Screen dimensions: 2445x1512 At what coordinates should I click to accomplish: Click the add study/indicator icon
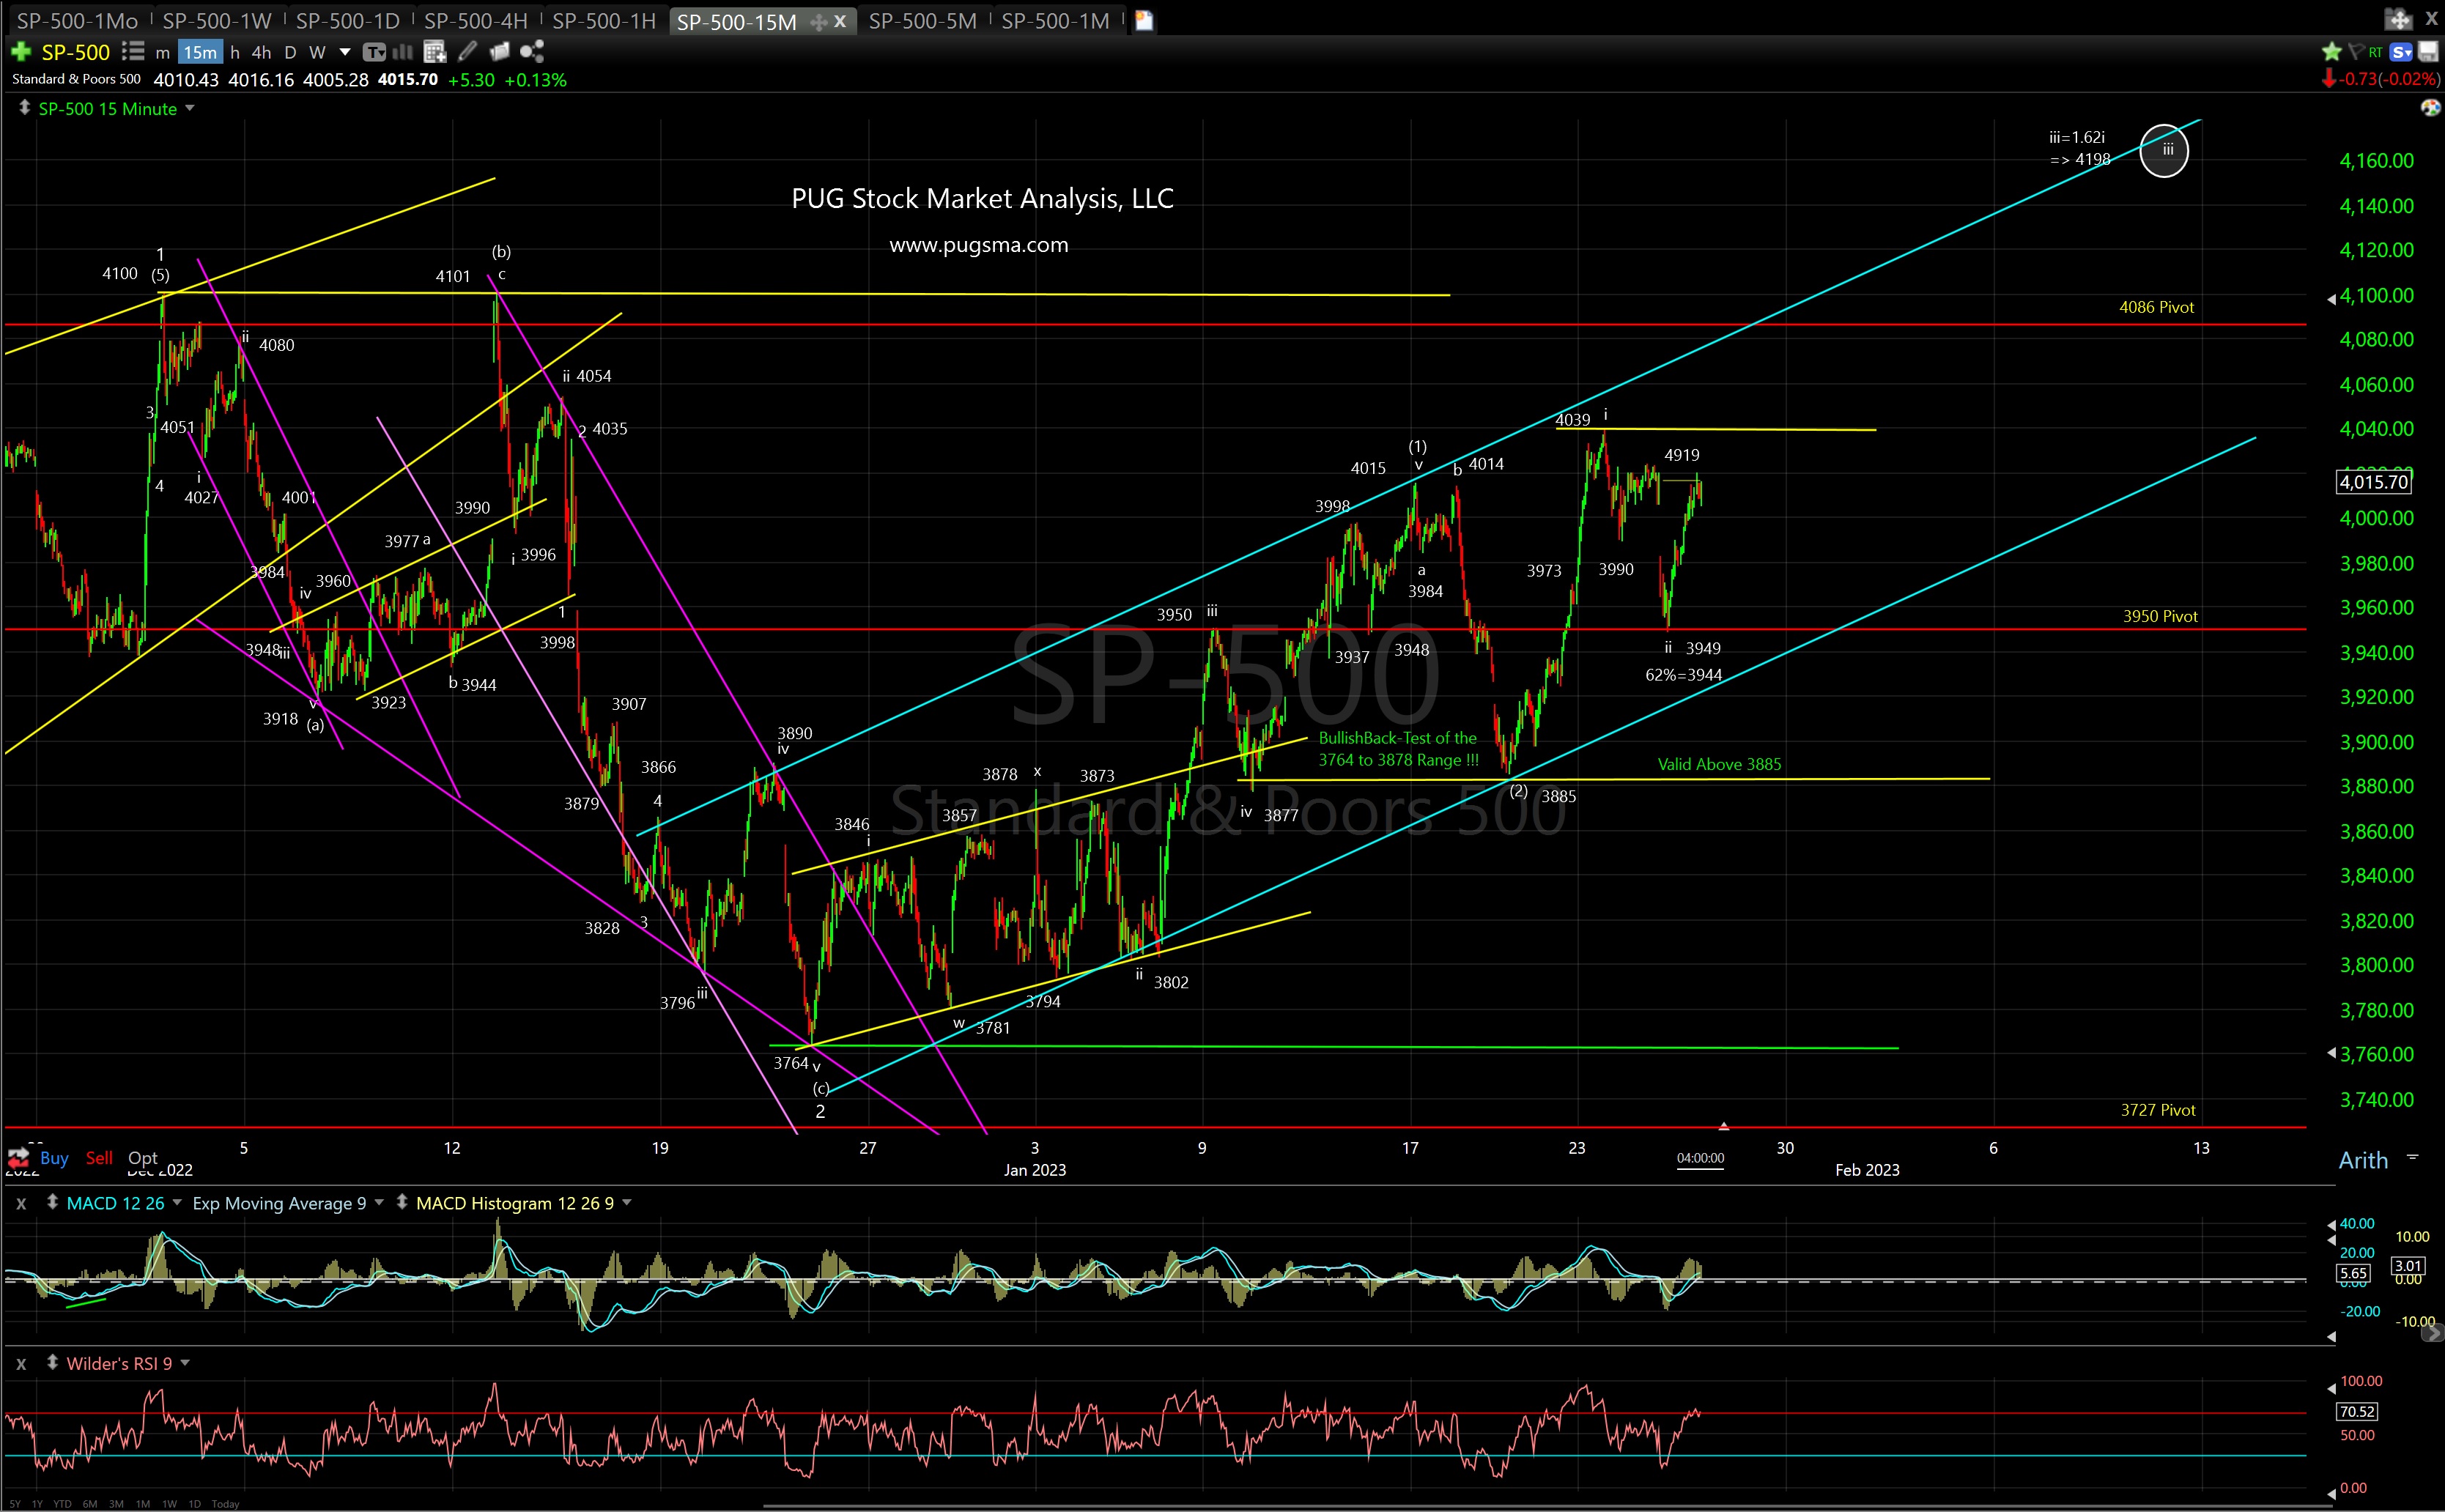coord(434,52)
